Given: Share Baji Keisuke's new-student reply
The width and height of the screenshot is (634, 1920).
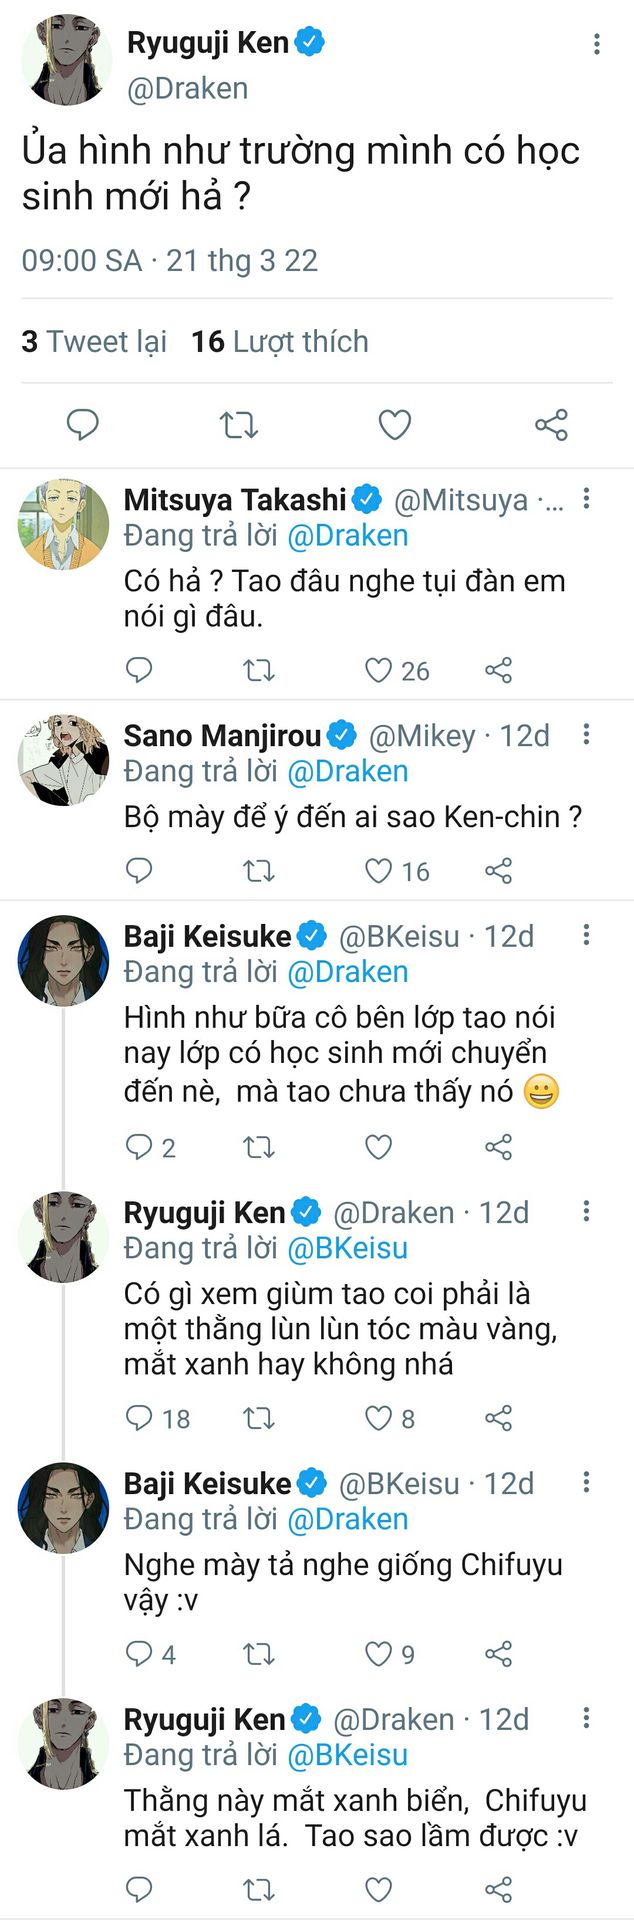Looking at the screenshot, I should tap(498, 1147).
